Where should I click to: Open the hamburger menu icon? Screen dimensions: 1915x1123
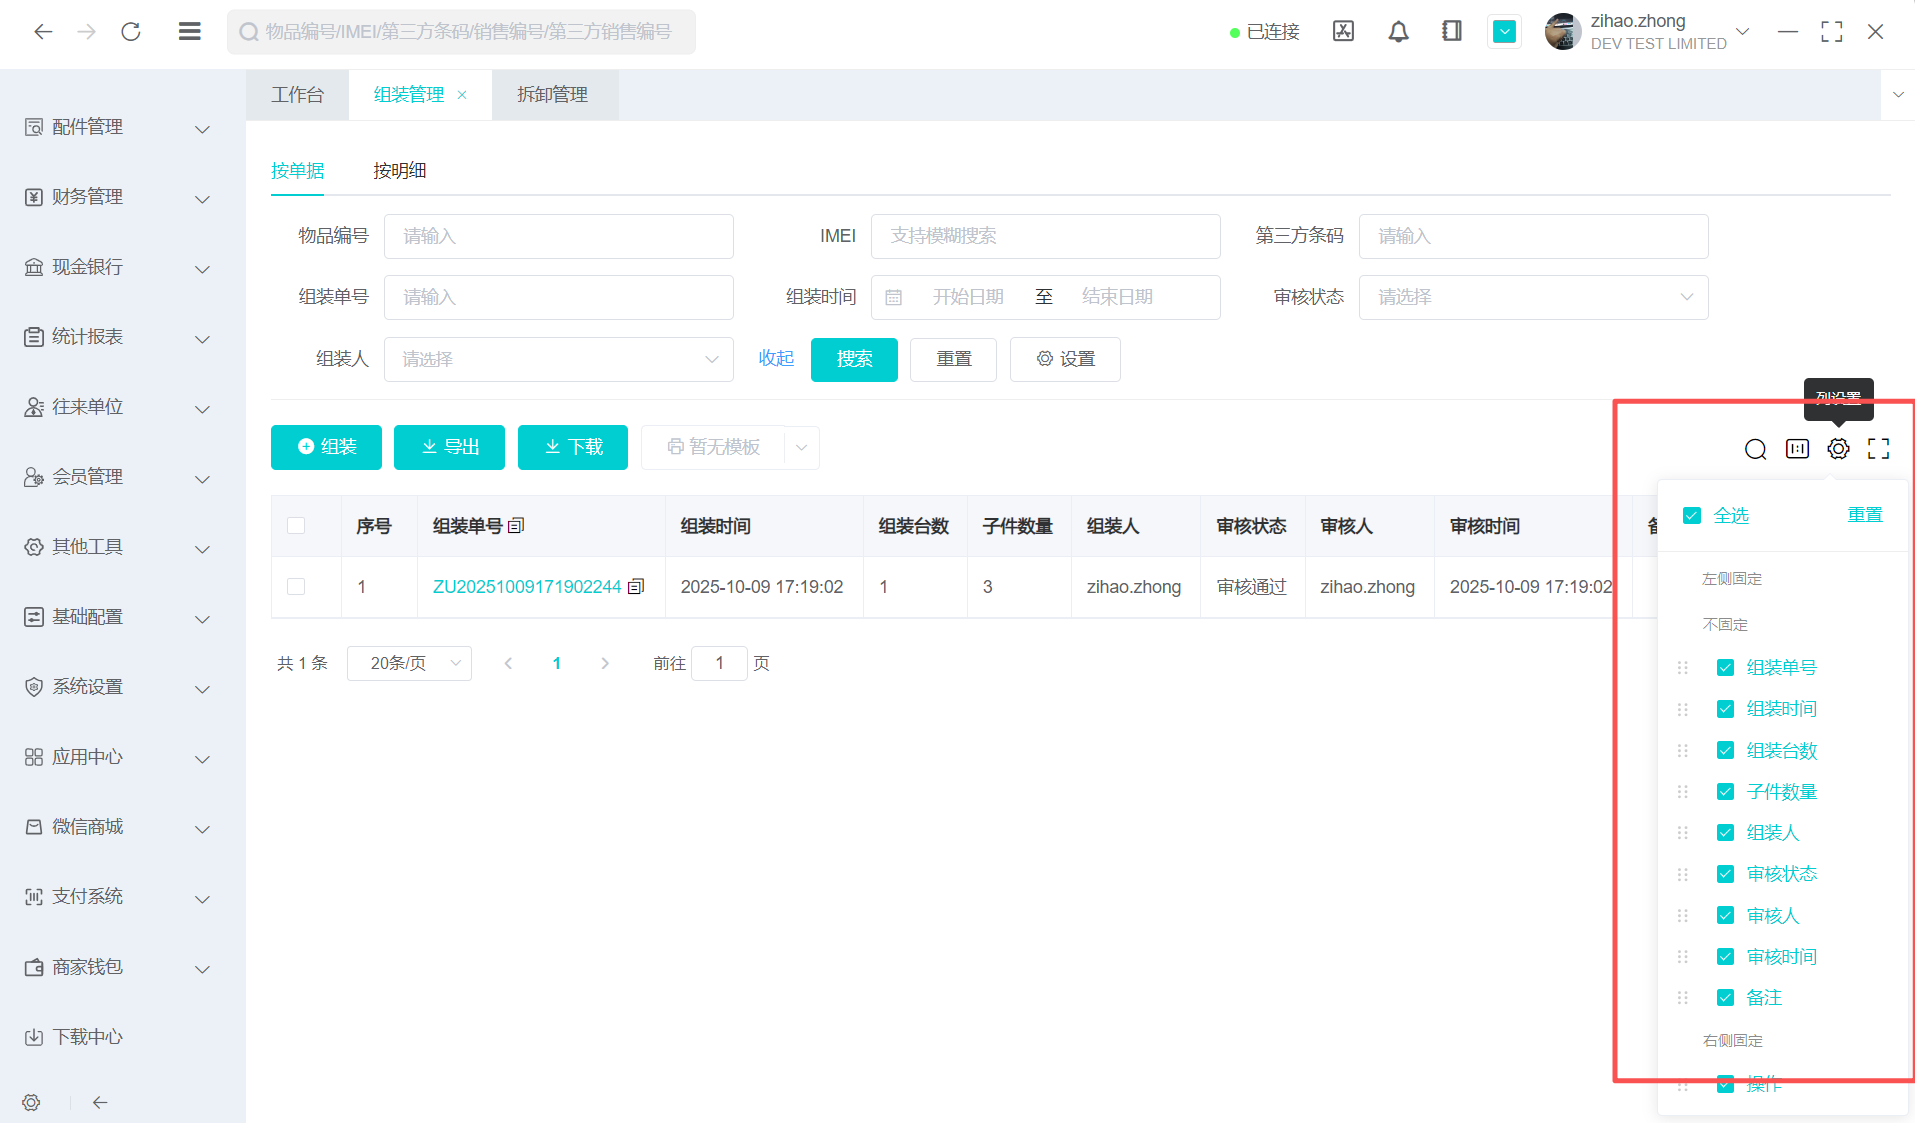pyautogui.click(x=189, y=32)
